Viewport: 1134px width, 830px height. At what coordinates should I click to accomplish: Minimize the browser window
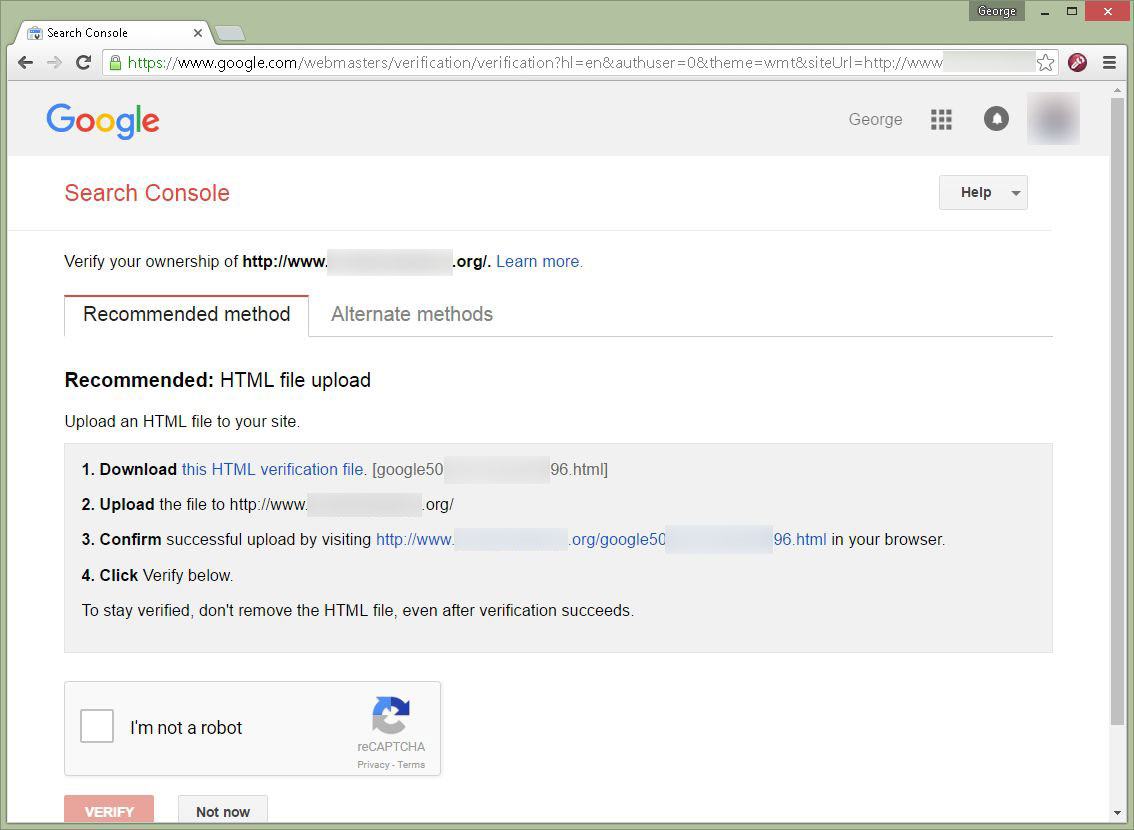pos(1045,12)
